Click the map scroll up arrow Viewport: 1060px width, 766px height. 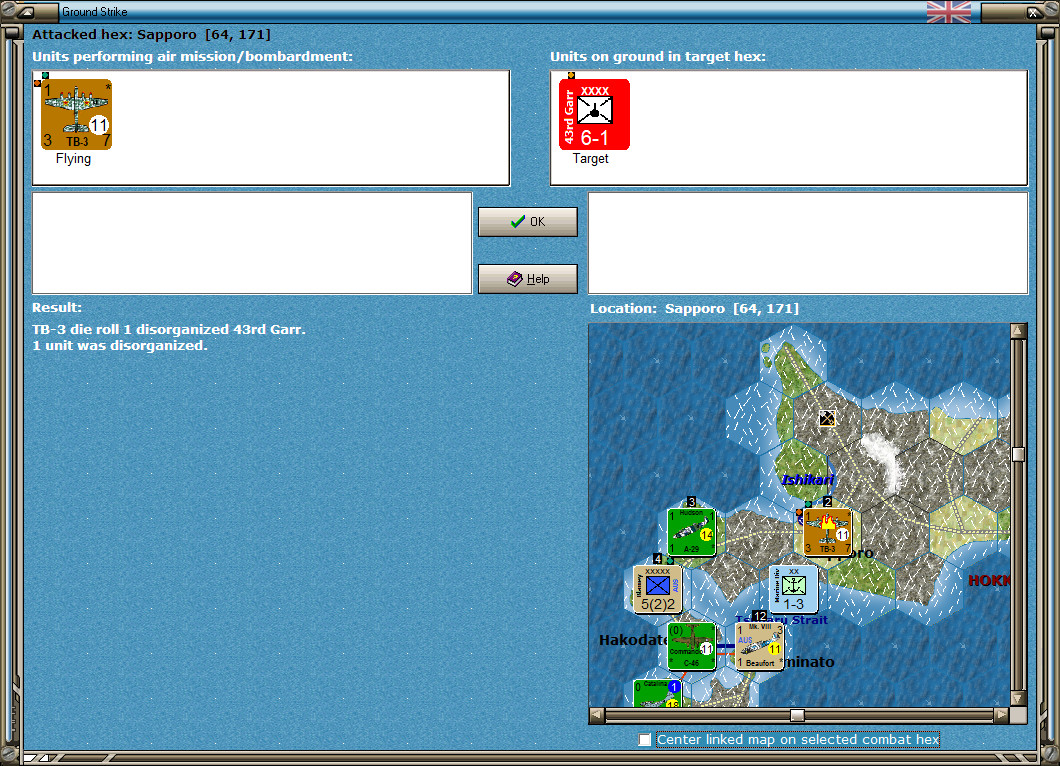tap(1018, 331)
